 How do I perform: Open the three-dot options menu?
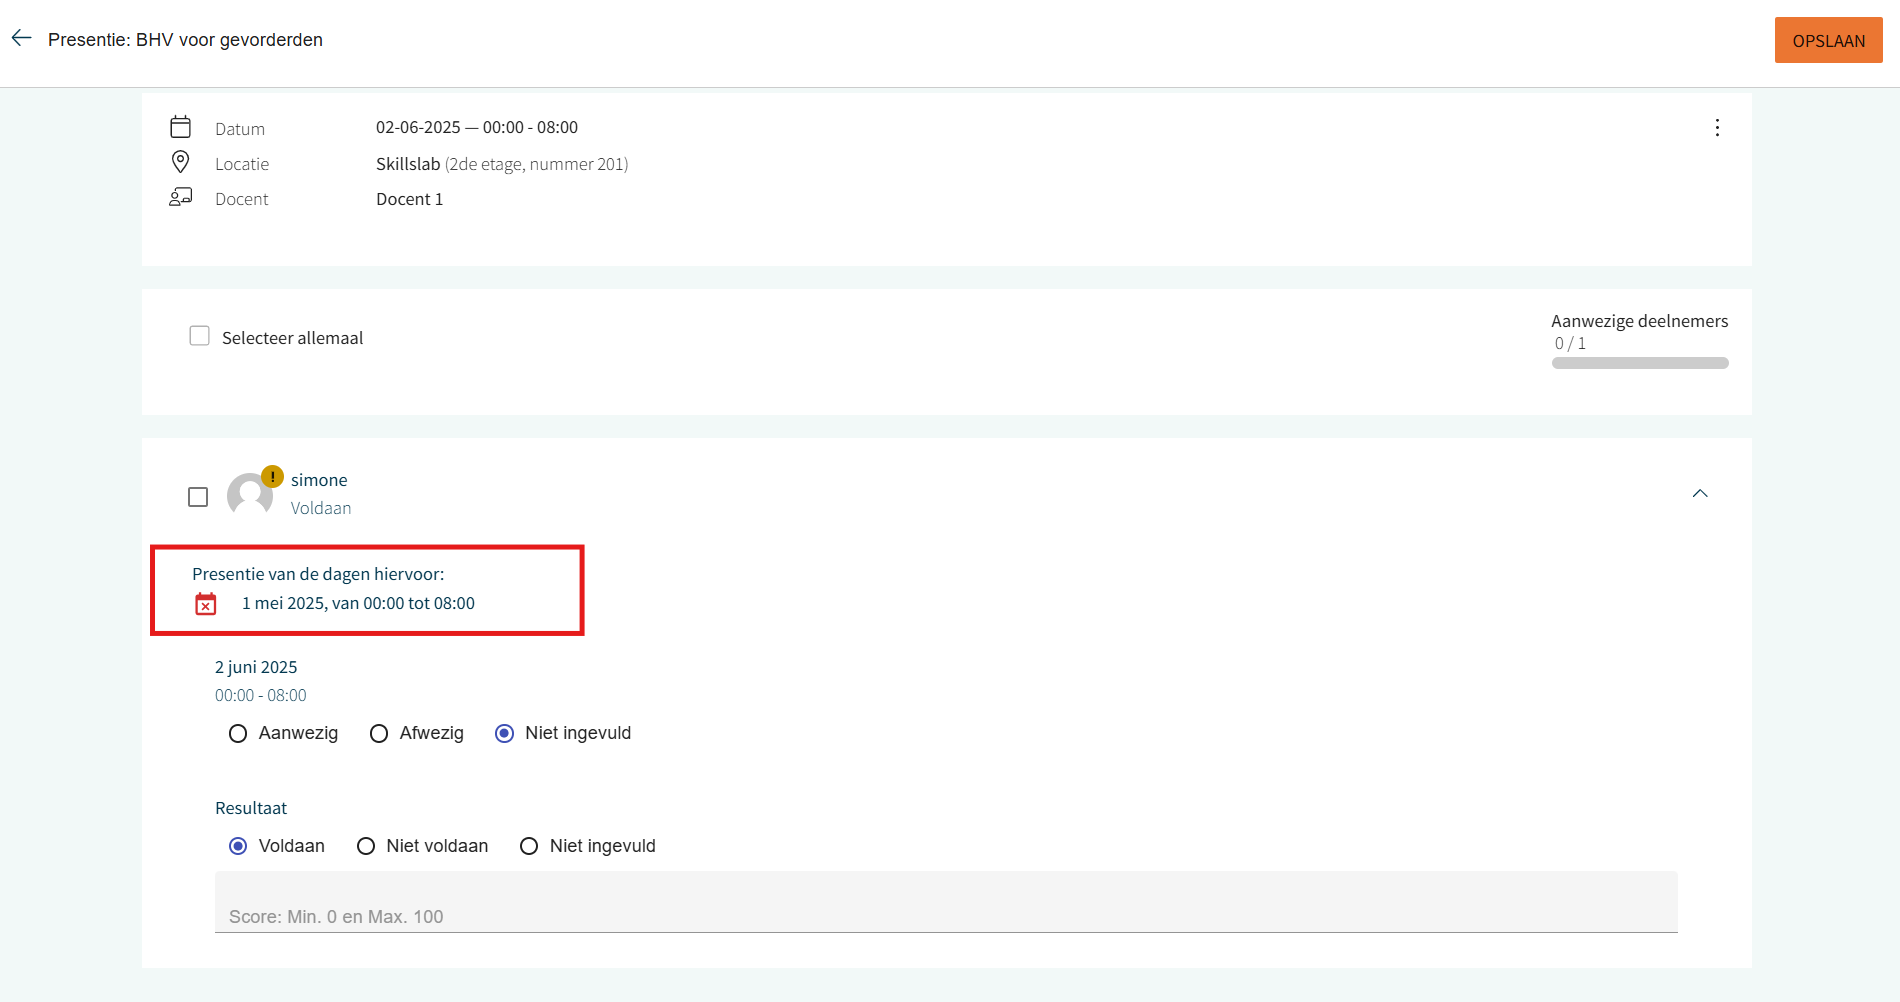[x=1717, y=128]
